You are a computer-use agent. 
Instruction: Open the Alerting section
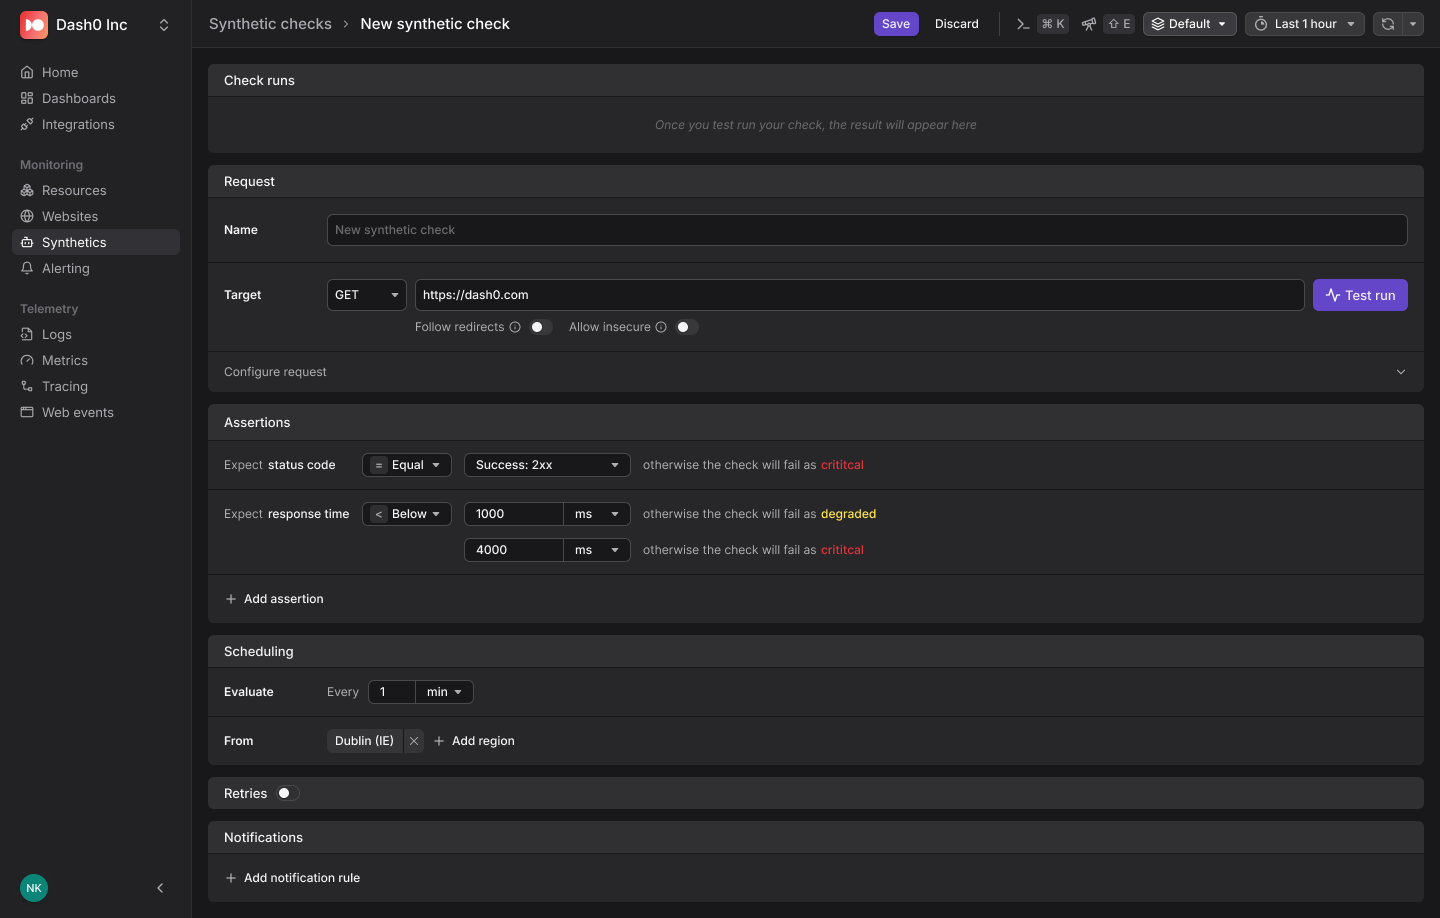click(96, 268)
